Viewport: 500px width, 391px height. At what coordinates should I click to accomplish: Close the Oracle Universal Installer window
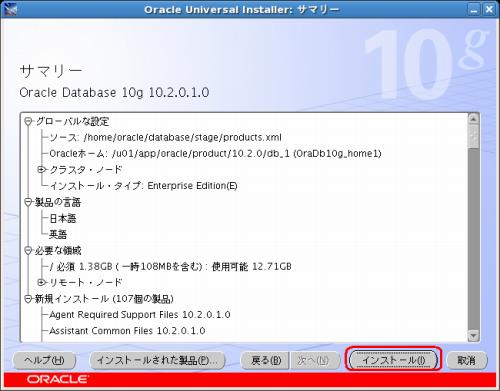tap(489, 9)
